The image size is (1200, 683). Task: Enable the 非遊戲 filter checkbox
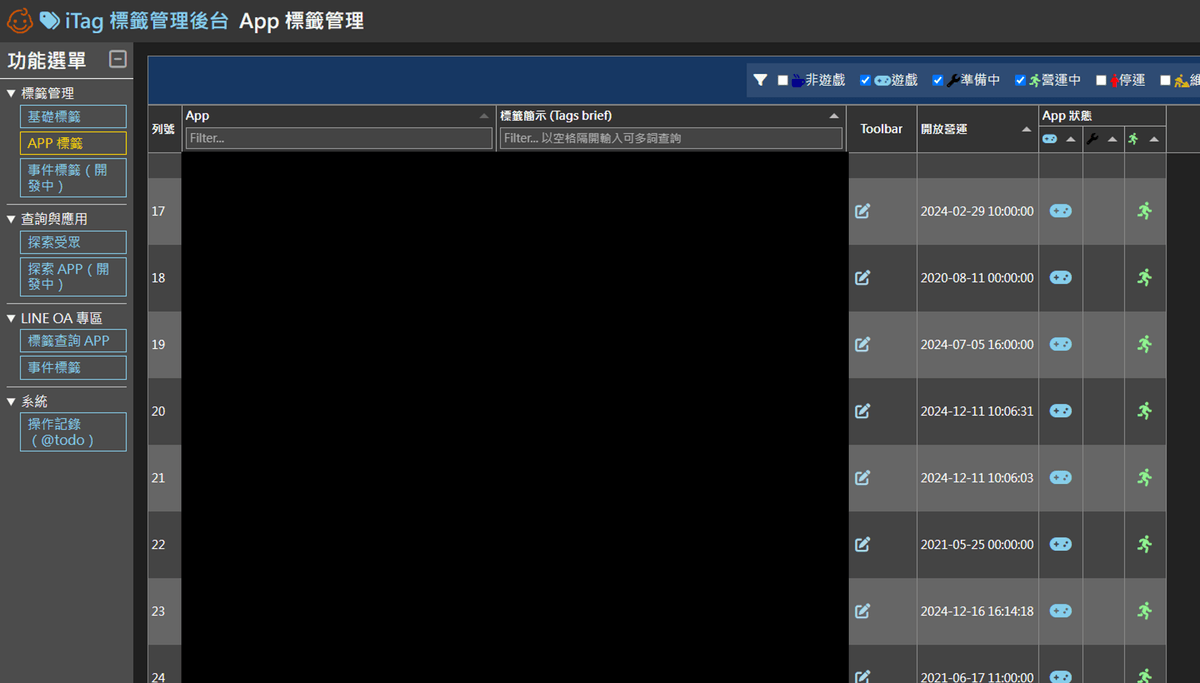point(783,80)
